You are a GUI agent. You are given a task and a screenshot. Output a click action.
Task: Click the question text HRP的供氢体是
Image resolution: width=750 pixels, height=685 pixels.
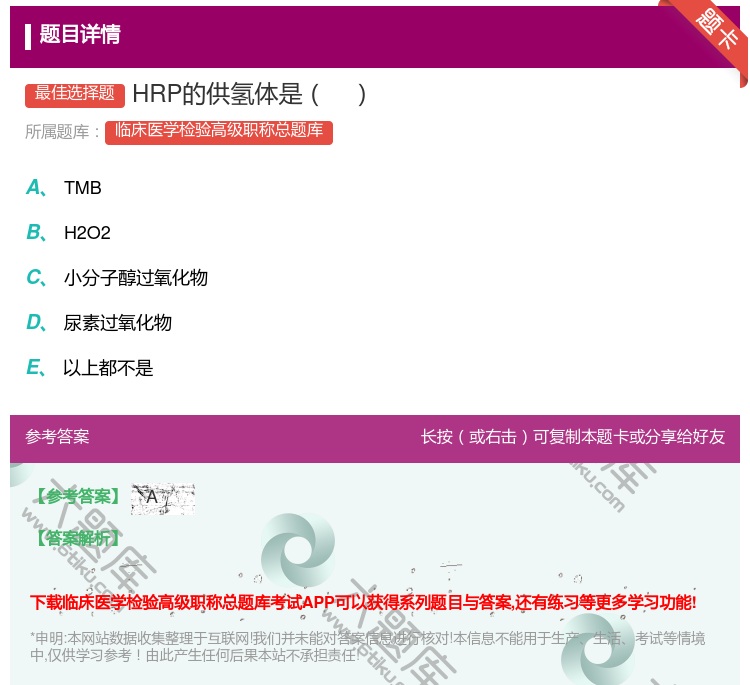coord(249,94)
